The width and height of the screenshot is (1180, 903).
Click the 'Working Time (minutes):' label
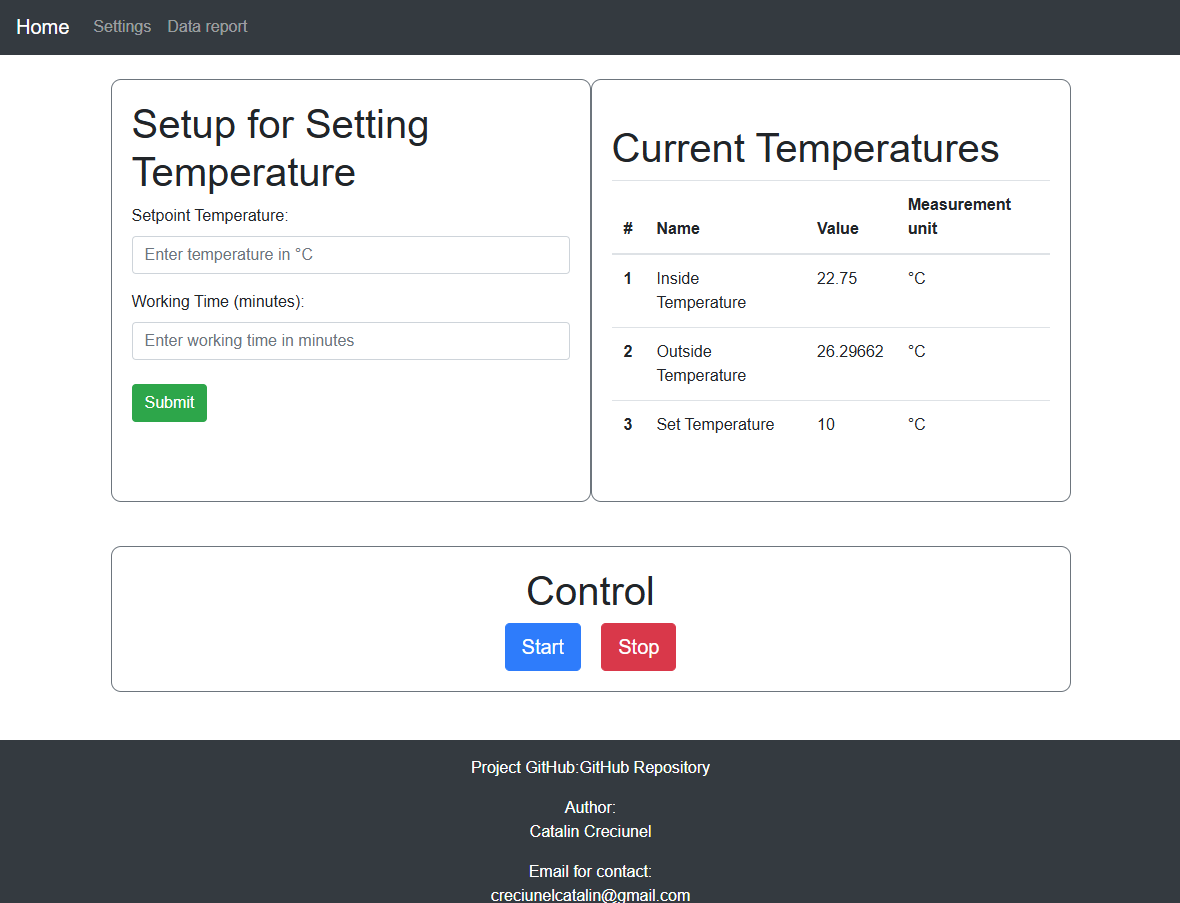pyautogui.click(x=218, y=302)
